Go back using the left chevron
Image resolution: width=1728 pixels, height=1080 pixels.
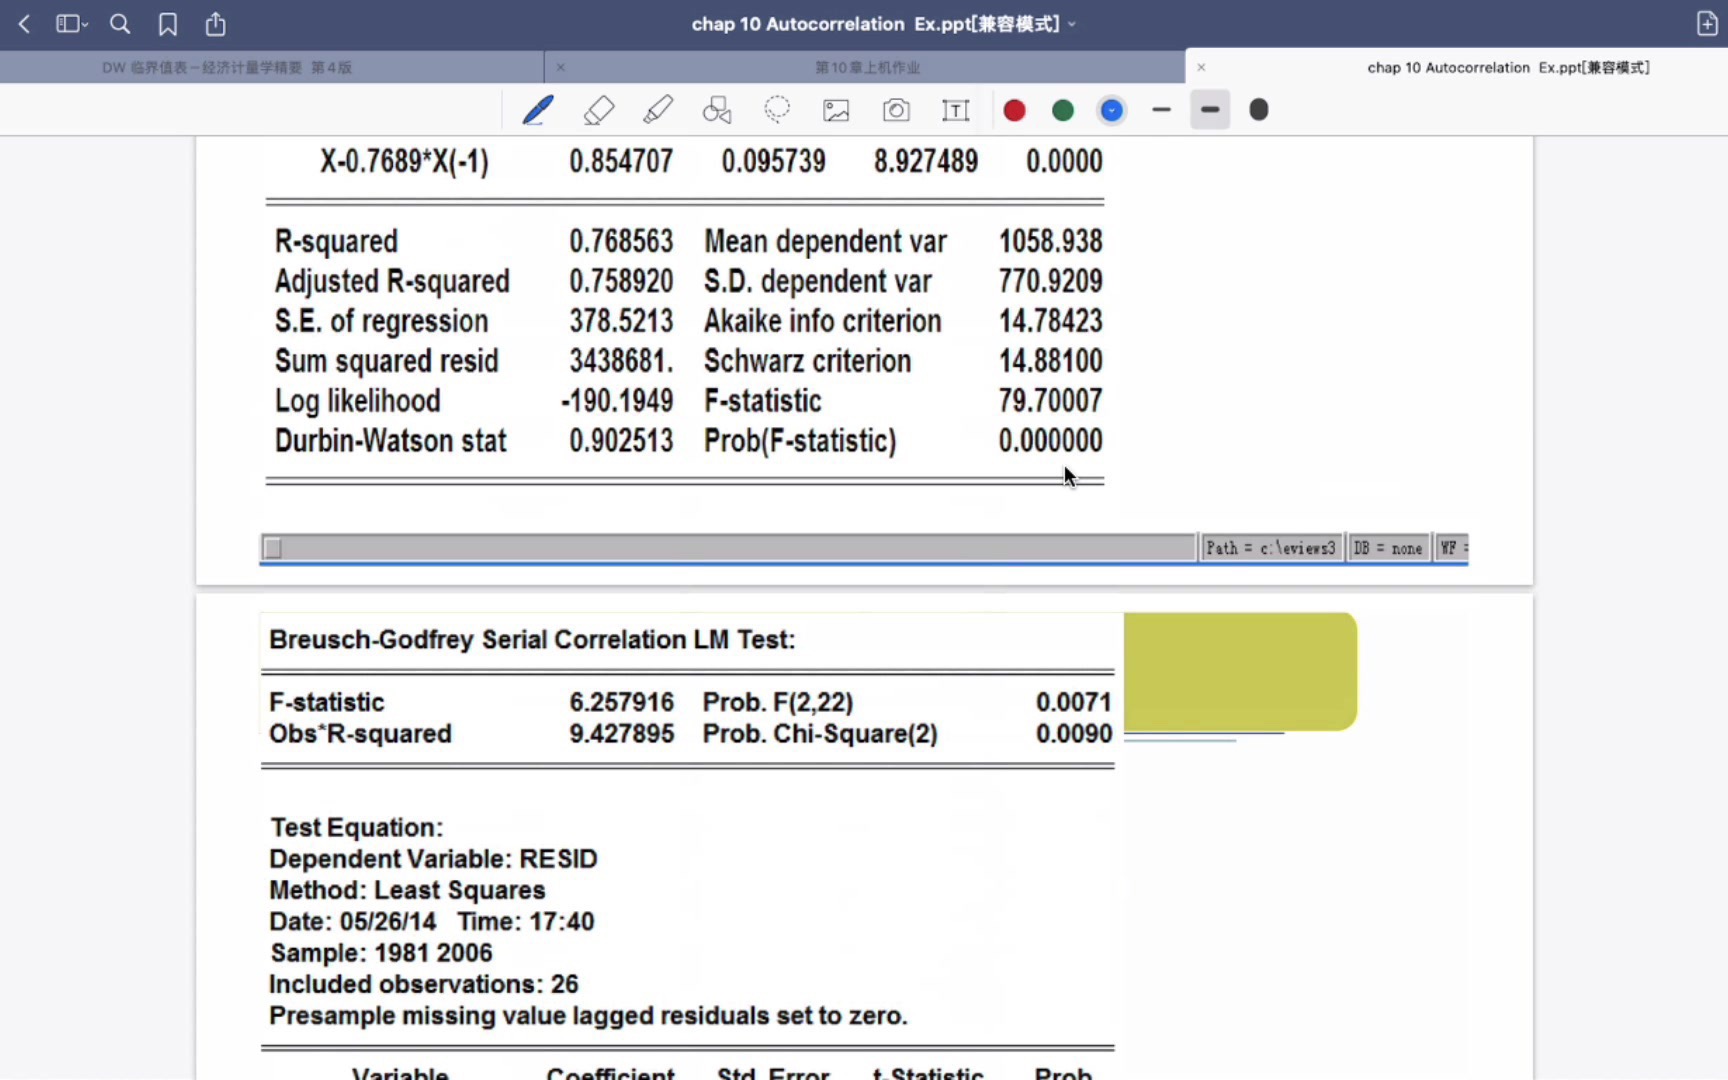pos(25,24)
